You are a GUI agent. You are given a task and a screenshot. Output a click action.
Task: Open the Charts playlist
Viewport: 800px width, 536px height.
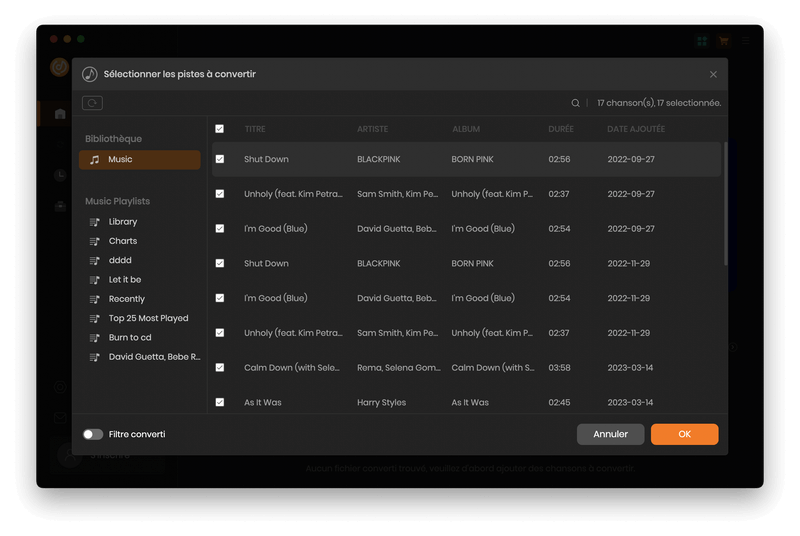click(x=123, y=241)
